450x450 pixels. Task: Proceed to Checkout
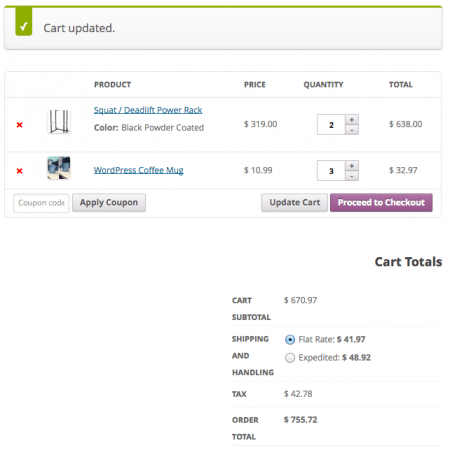(x=381, y=202)
